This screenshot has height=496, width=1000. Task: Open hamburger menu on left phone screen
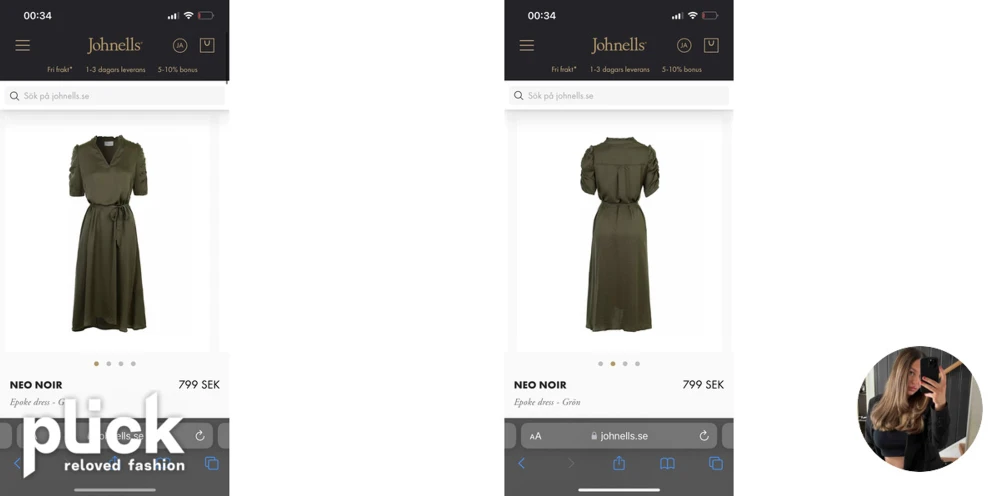click(x=22, y=45)
